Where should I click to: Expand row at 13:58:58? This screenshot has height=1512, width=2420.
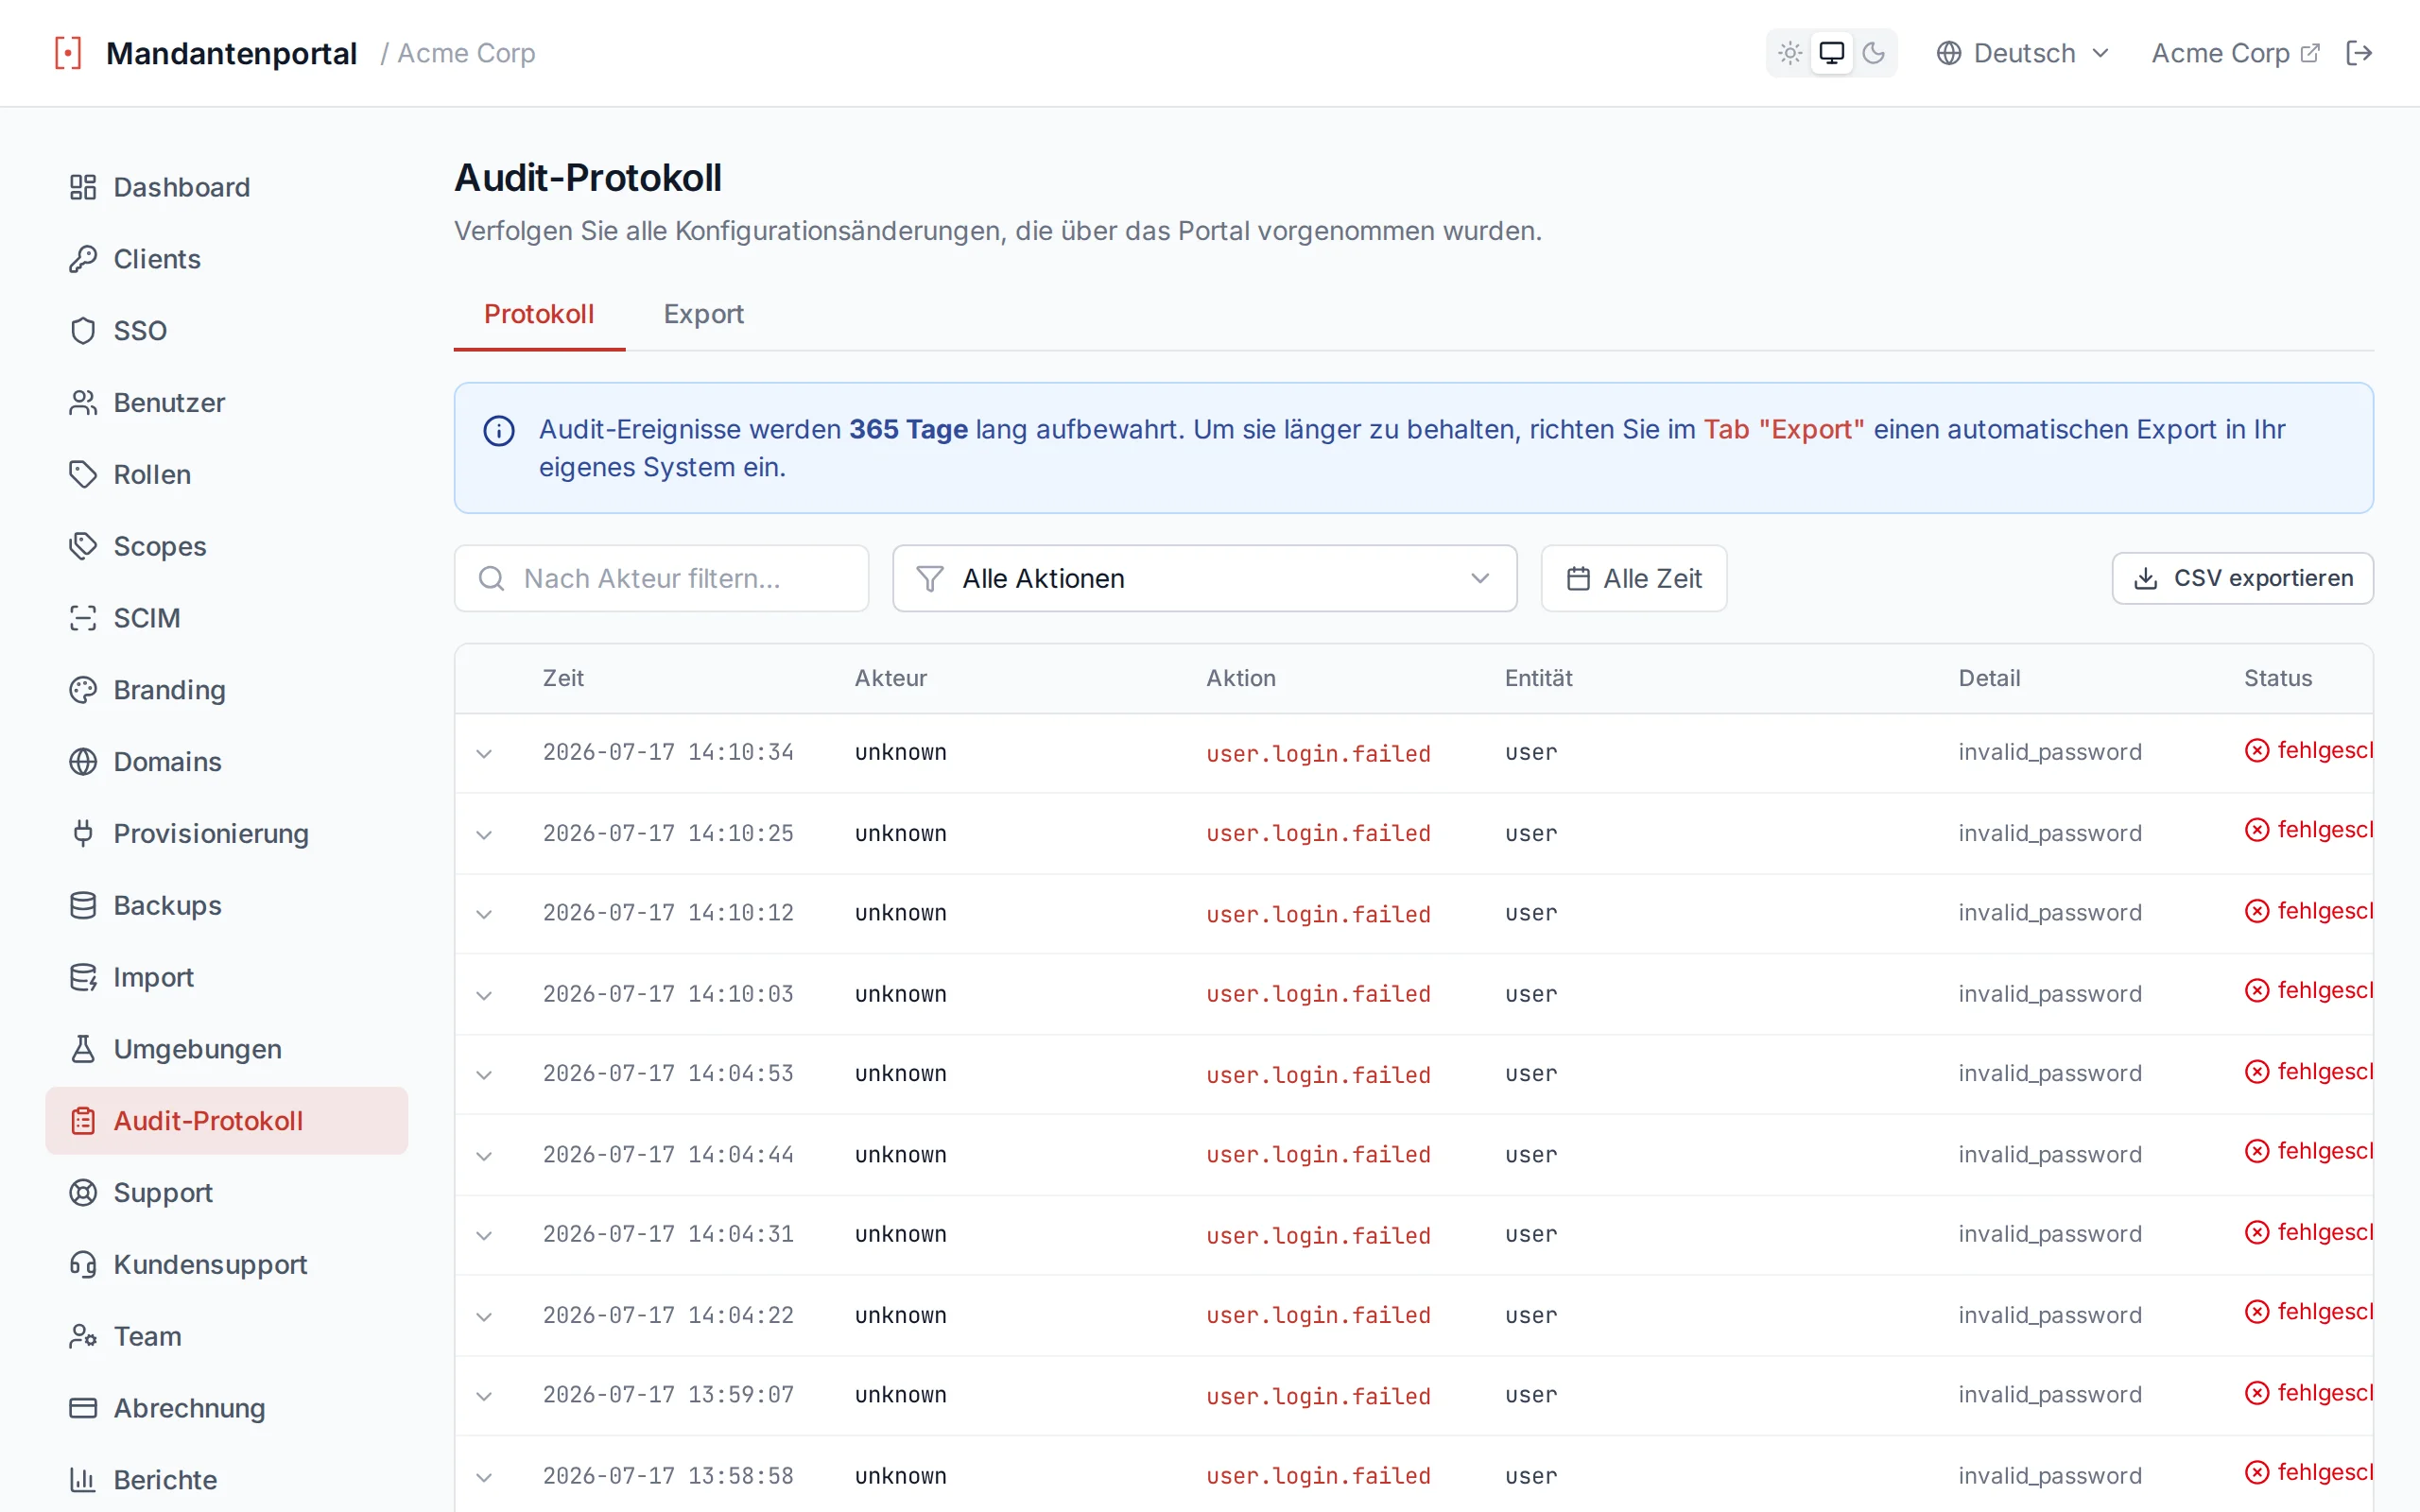coord(484,1477)
